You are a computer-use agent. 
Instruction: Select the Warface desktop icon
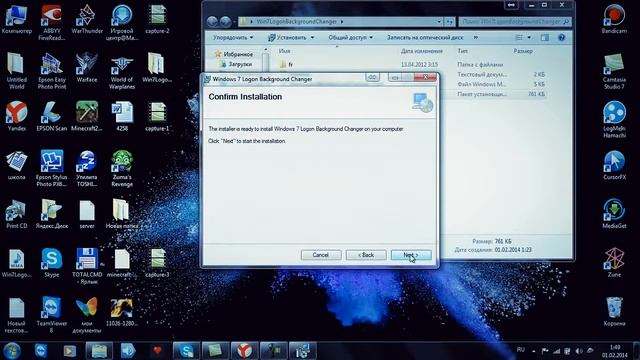point(87,67)
